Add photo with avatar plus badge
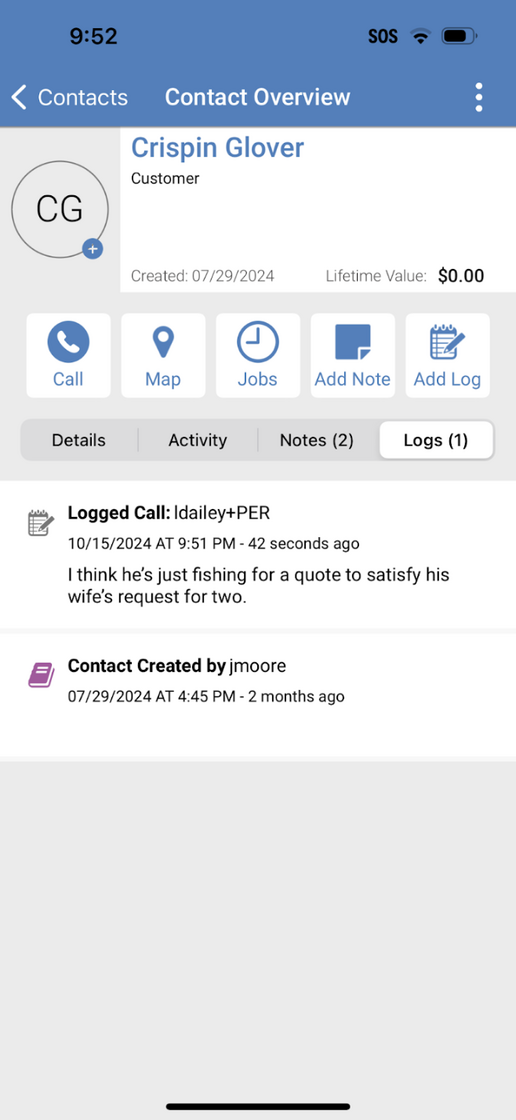 coord(93,250)
